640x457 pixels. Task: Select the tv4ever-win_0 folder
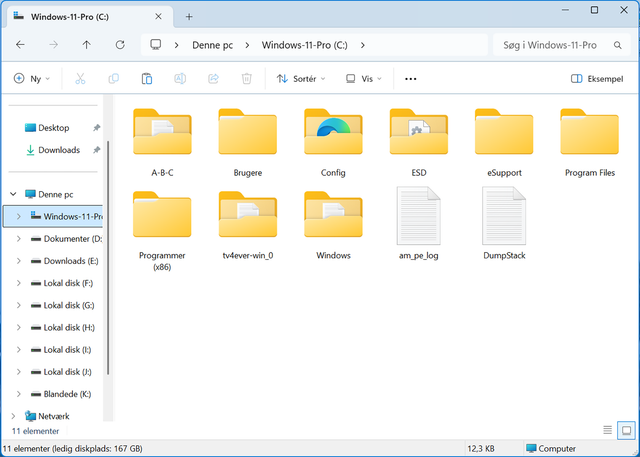[248, 225]
